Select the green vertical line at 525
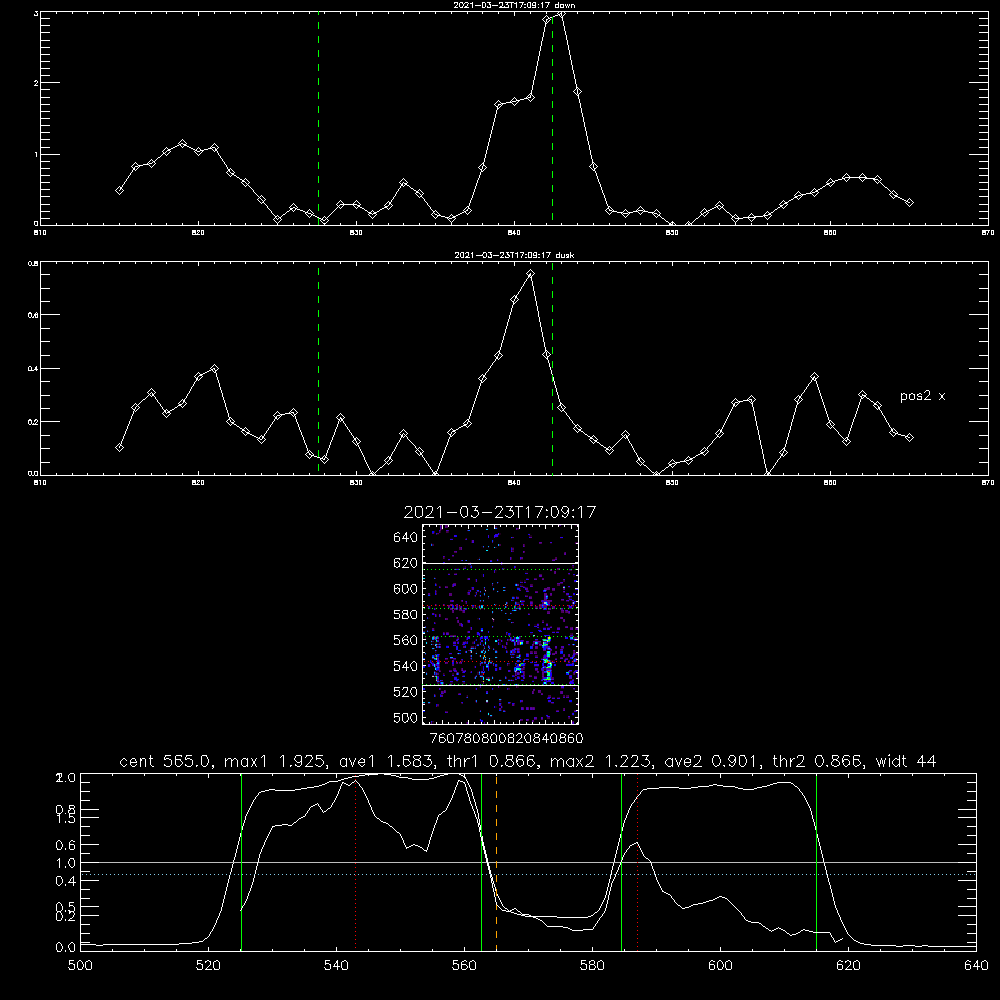 coord(241,861)
